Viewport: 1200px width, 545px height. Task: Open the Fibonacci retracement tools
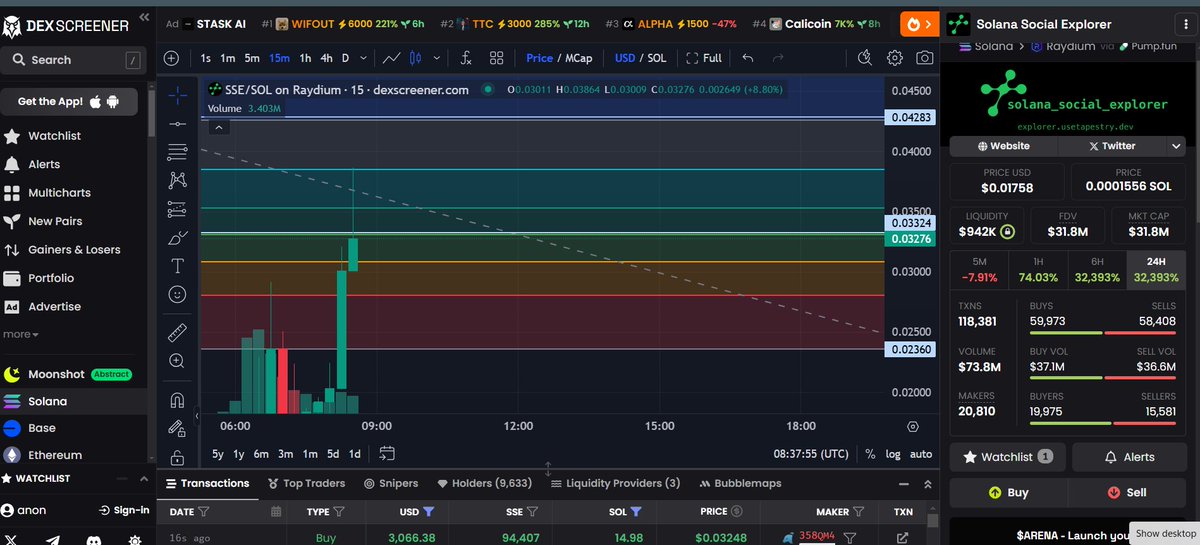pyautogui.click(x=177, y=152)
